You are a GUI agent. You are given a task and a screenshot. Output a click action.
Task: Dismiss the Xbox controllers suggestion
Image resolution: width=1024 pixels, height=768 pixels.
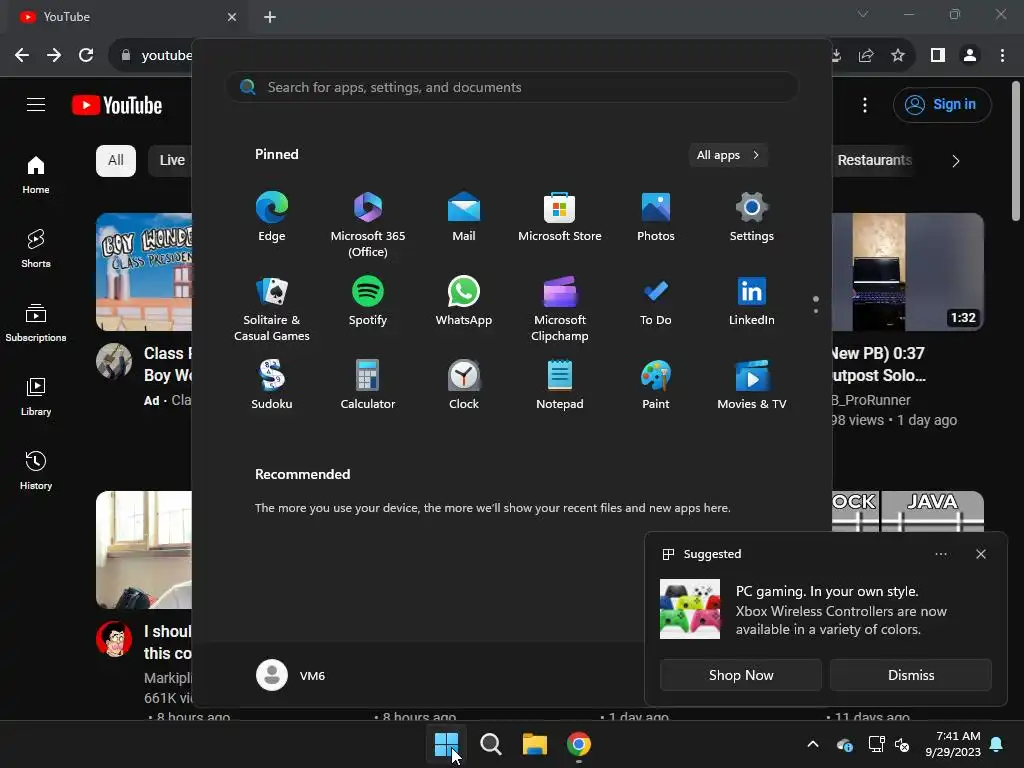point(910,675)
